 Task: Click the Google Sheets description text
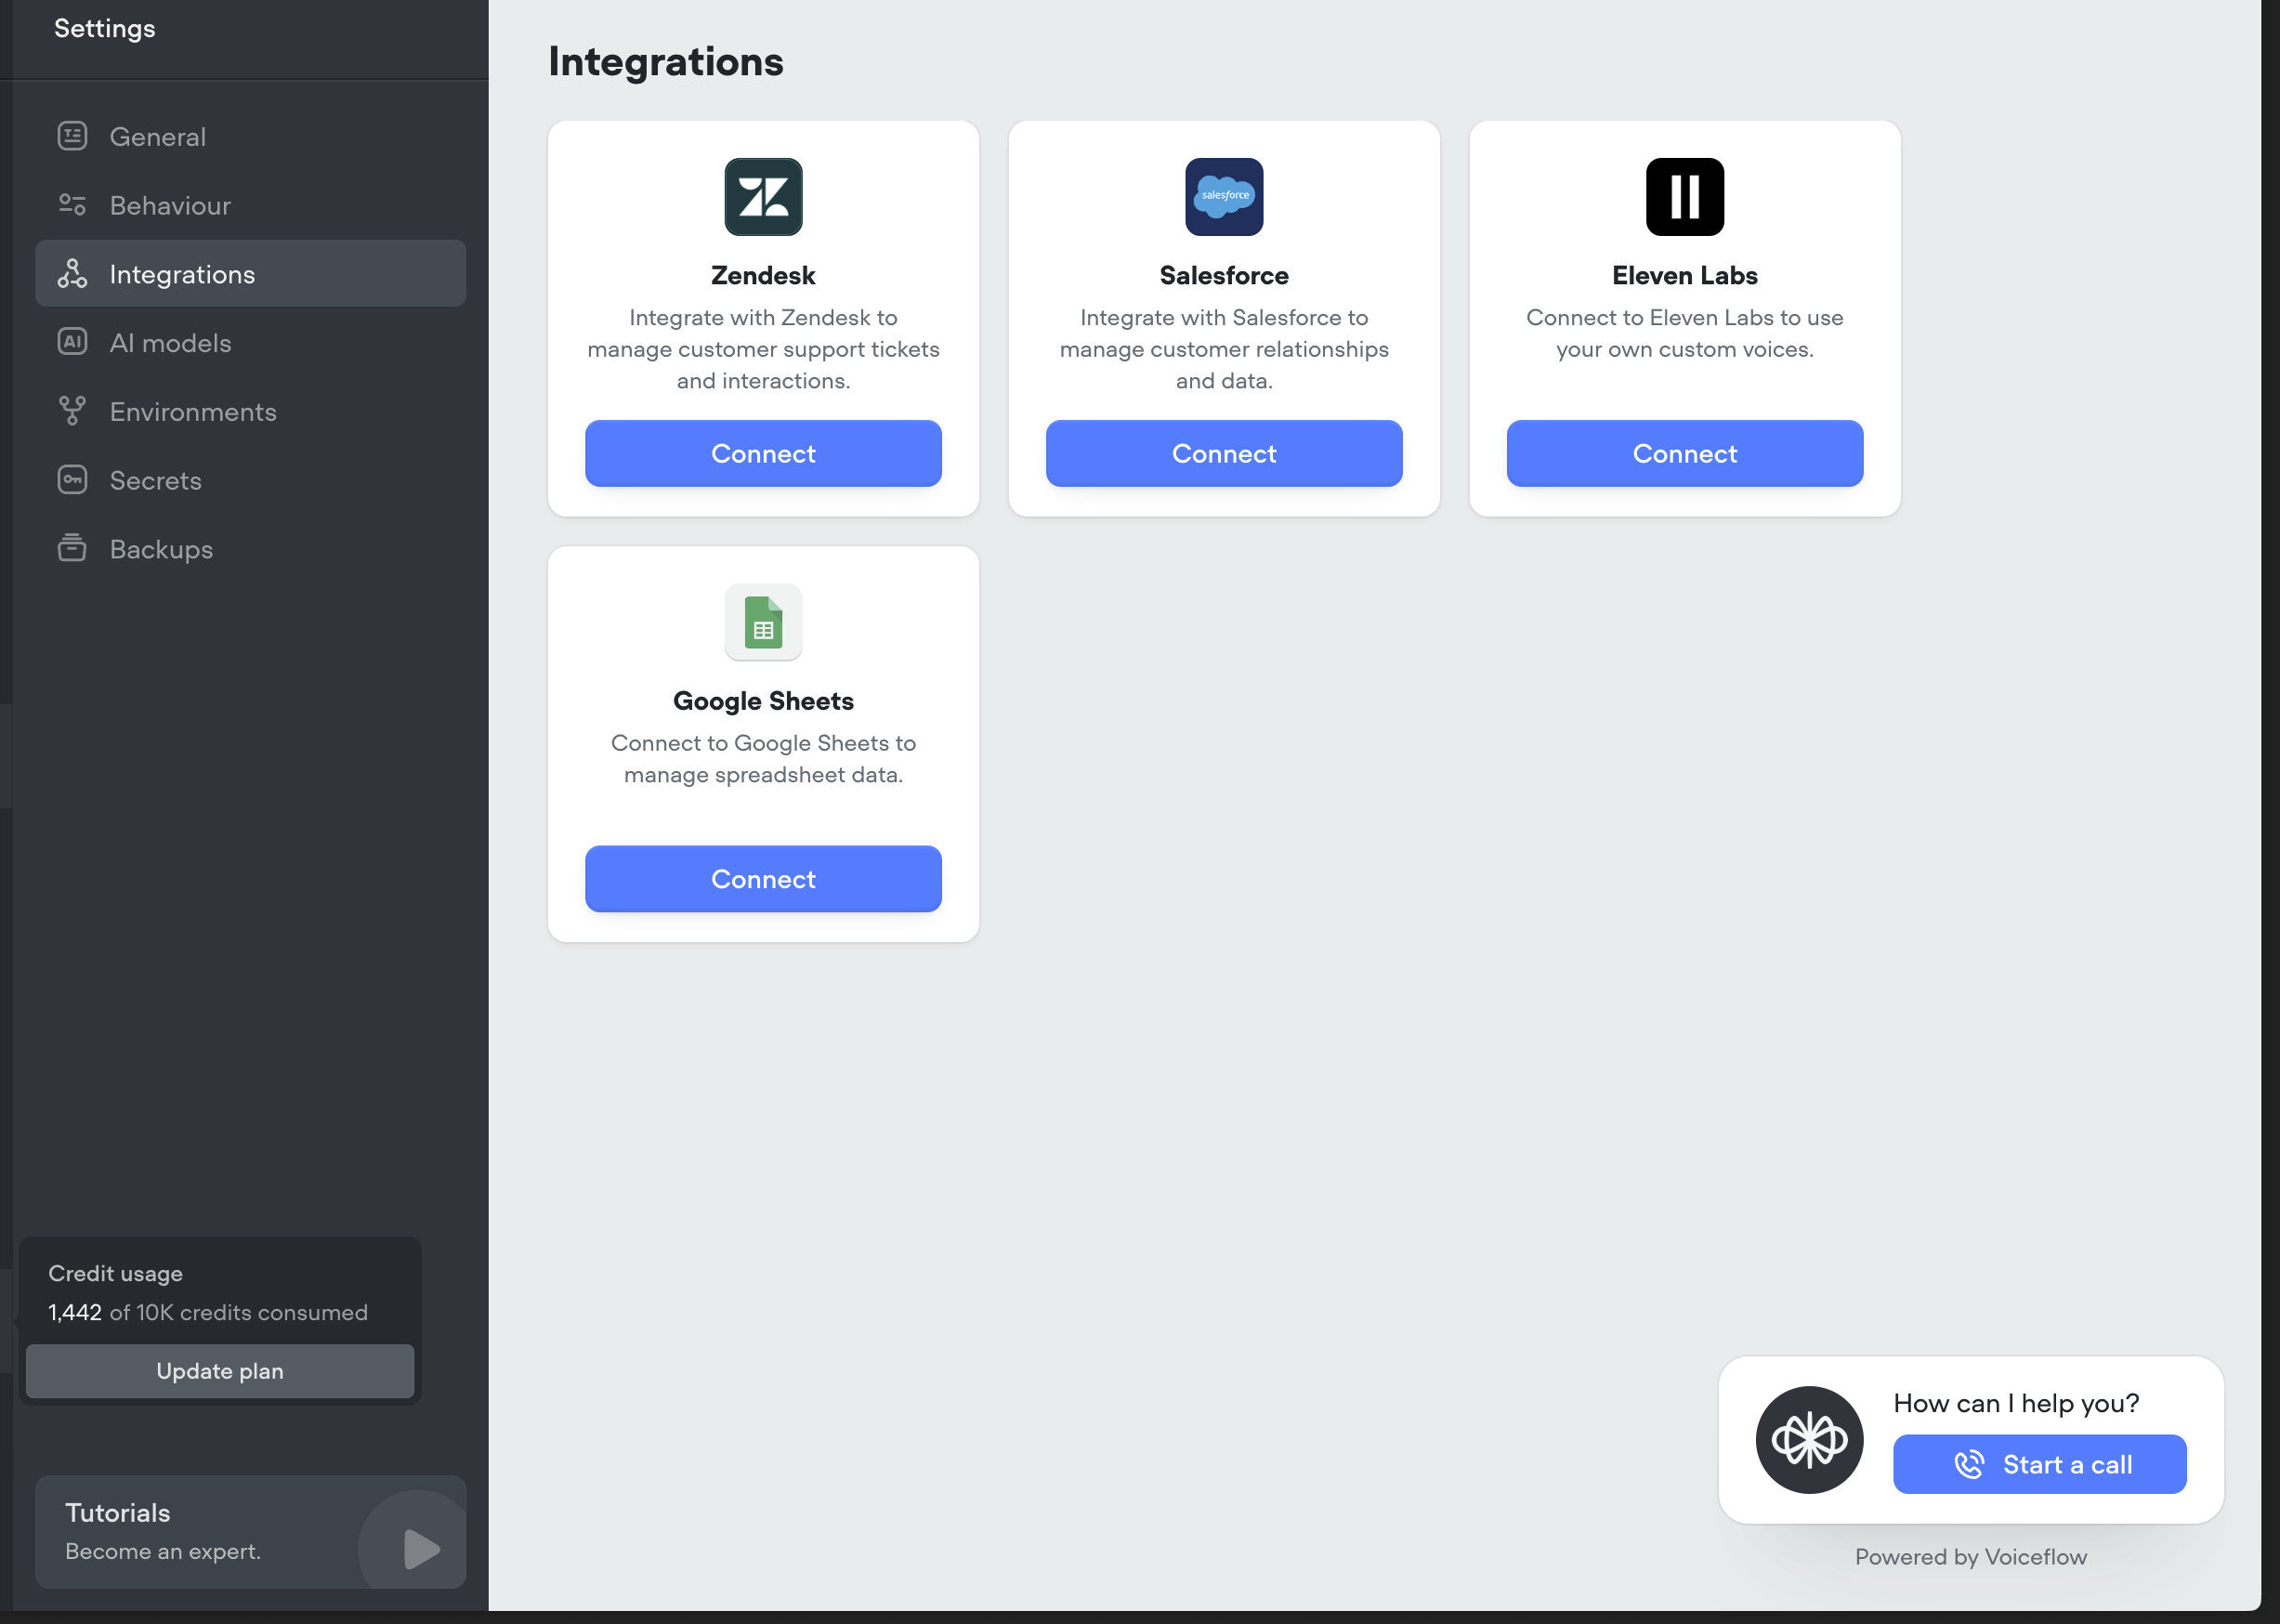763,759
